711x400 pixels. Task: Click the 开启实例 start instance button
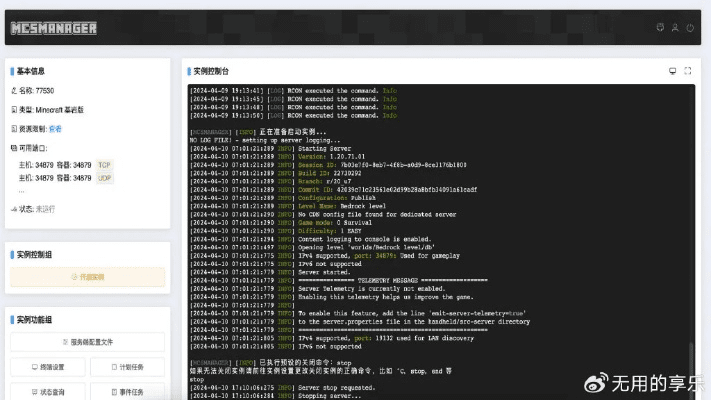(87, 277)
